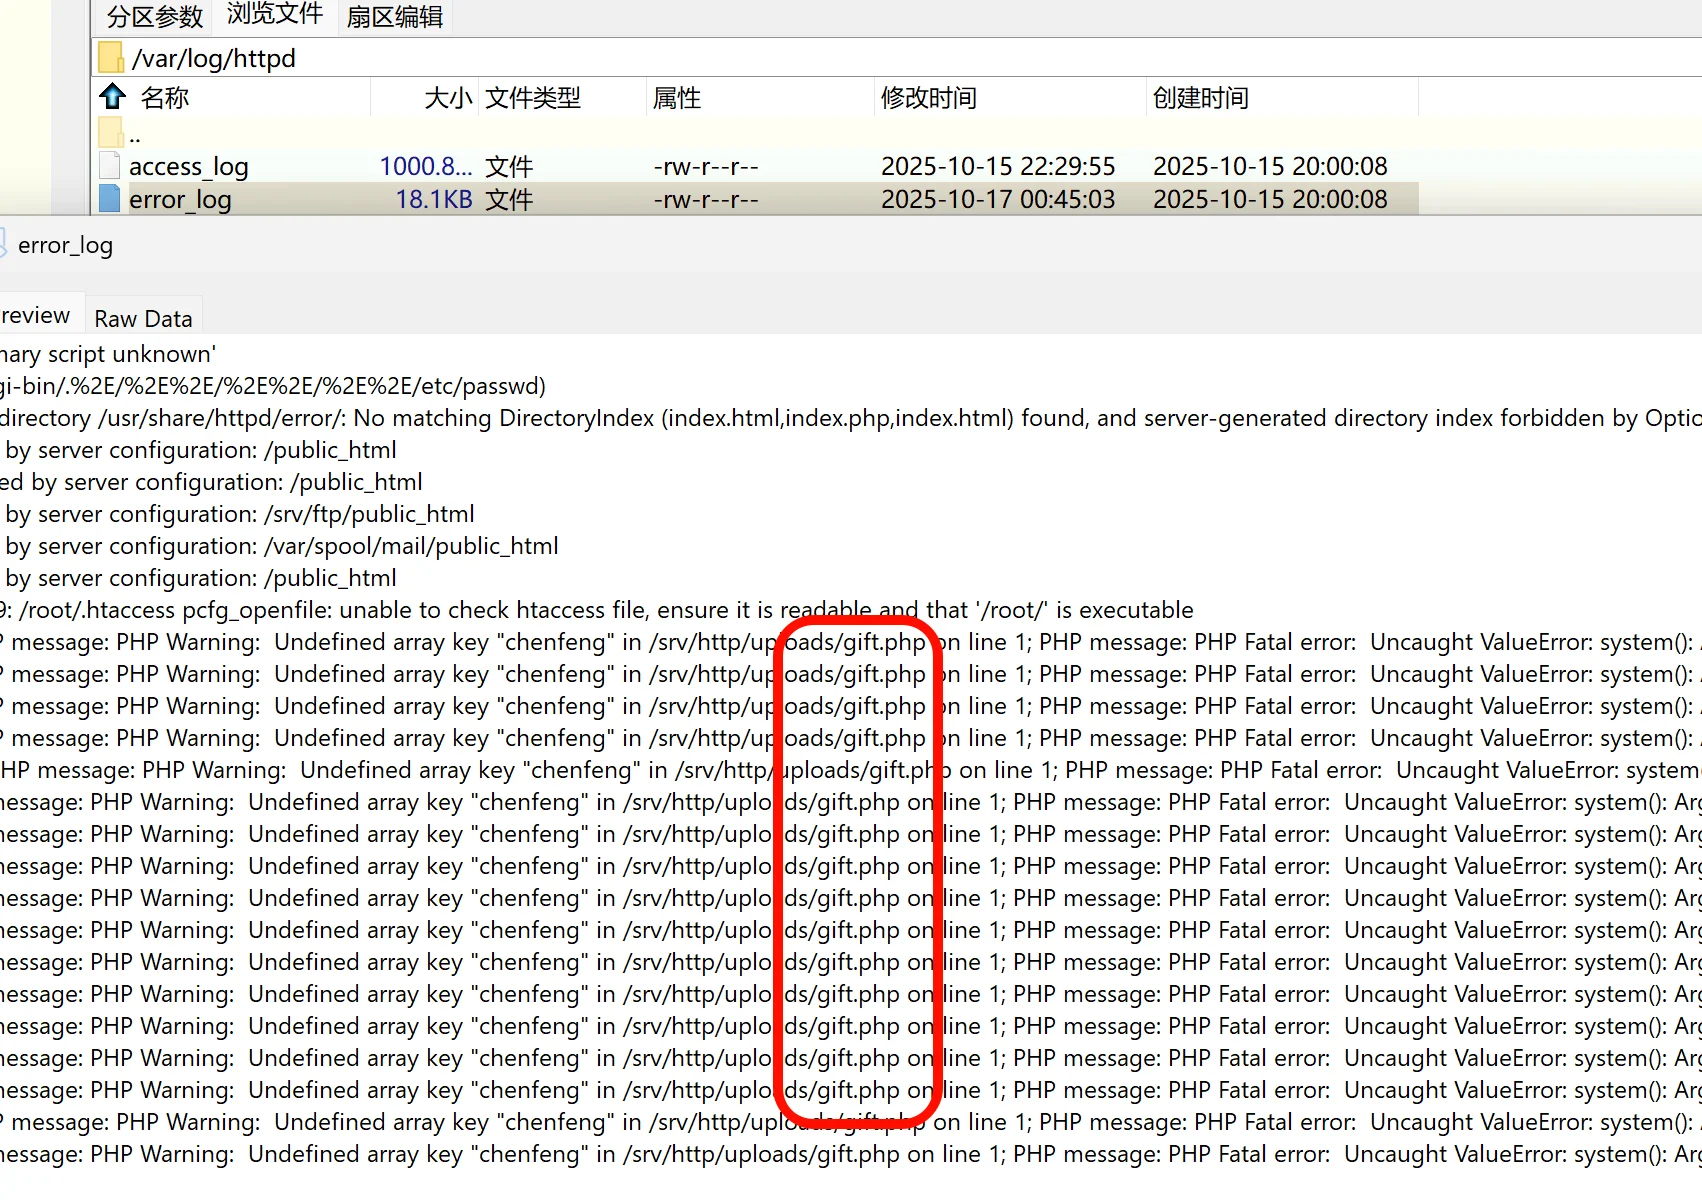This screenshot has width=1702, height=1200.
Task: Click the /var/log/httpd path field
Action: click(214, 59)
